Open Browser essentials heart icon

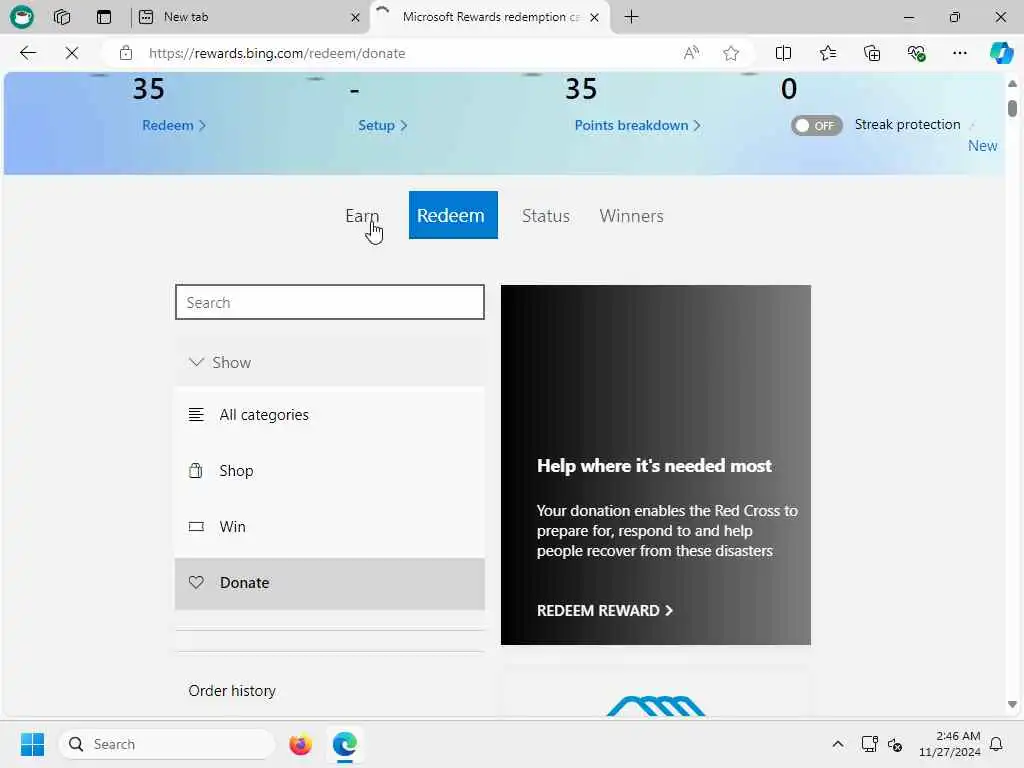(916, 53)
